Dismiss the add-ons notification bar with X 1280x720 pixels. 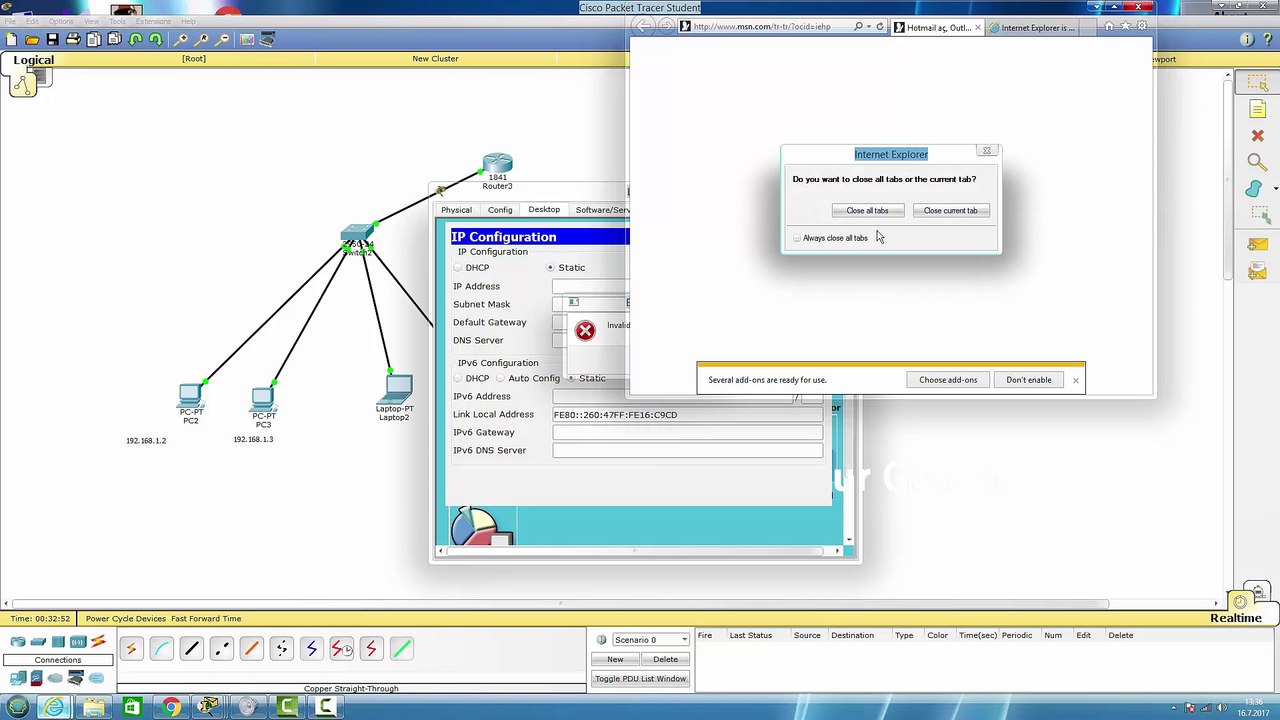1075,380
